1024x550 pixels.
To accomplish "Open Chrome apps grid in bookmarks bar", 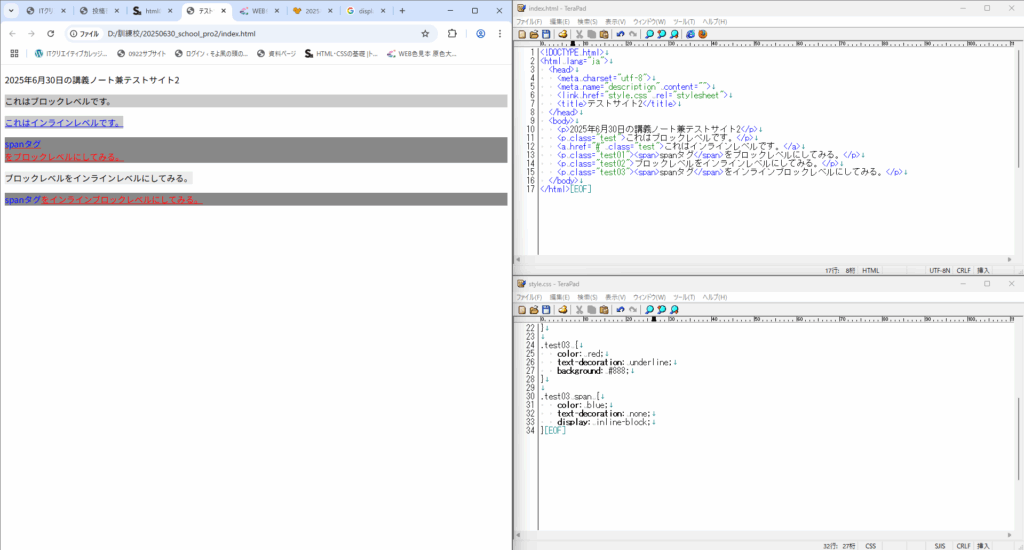I will click(14, 54).
